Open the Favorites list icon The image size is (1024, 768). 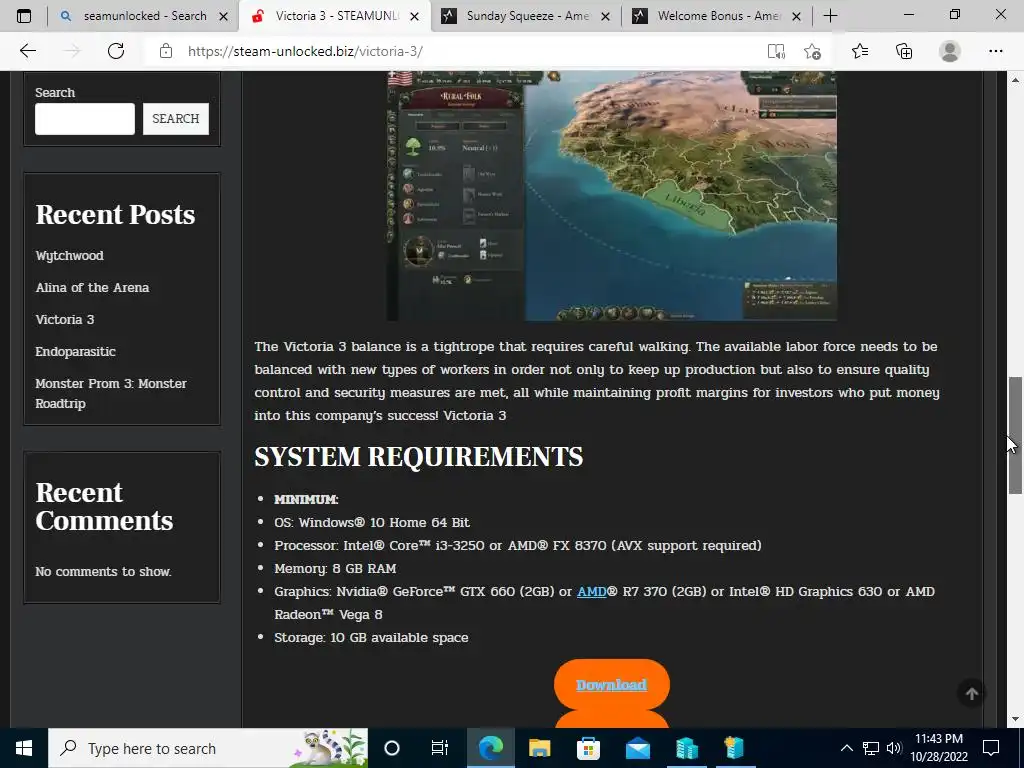point(860,51)
